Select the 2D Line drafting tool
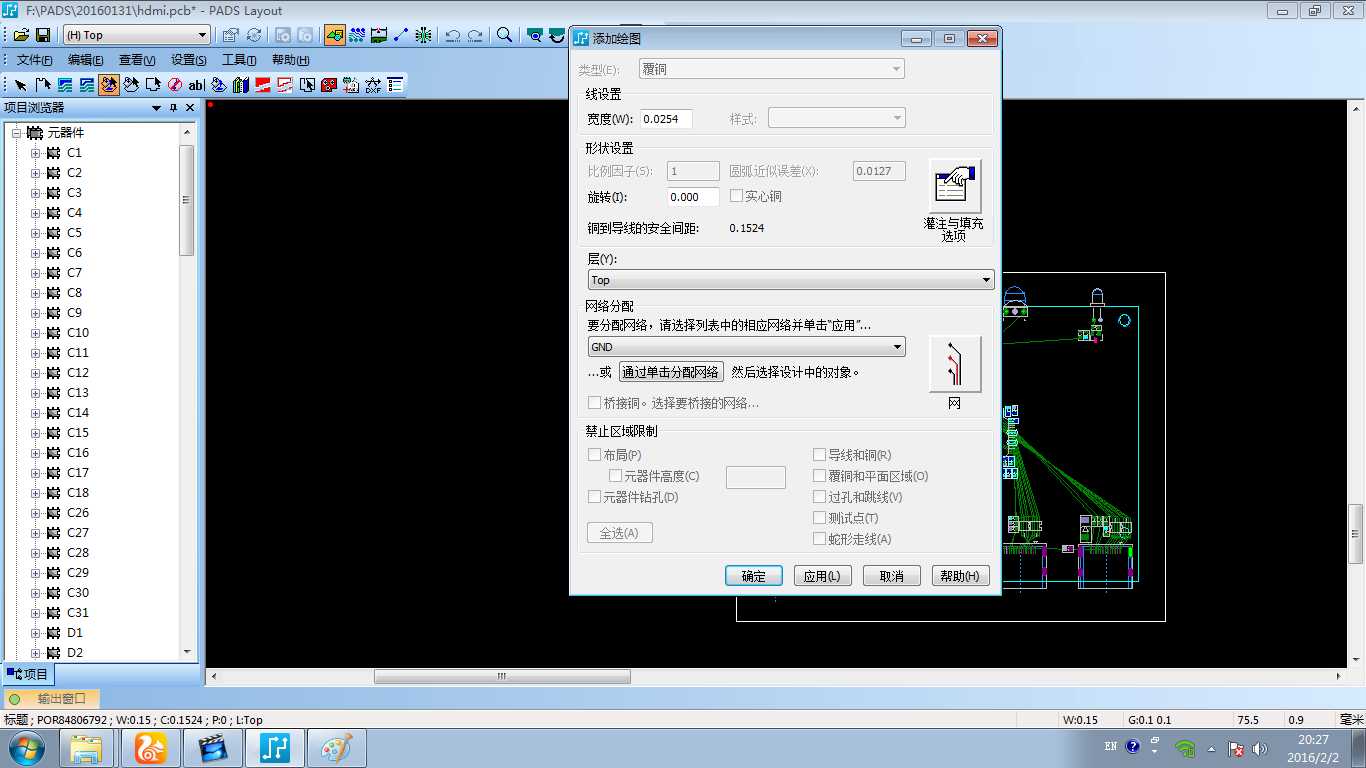This screenshot has width=1366, height=768. point(43,85)
